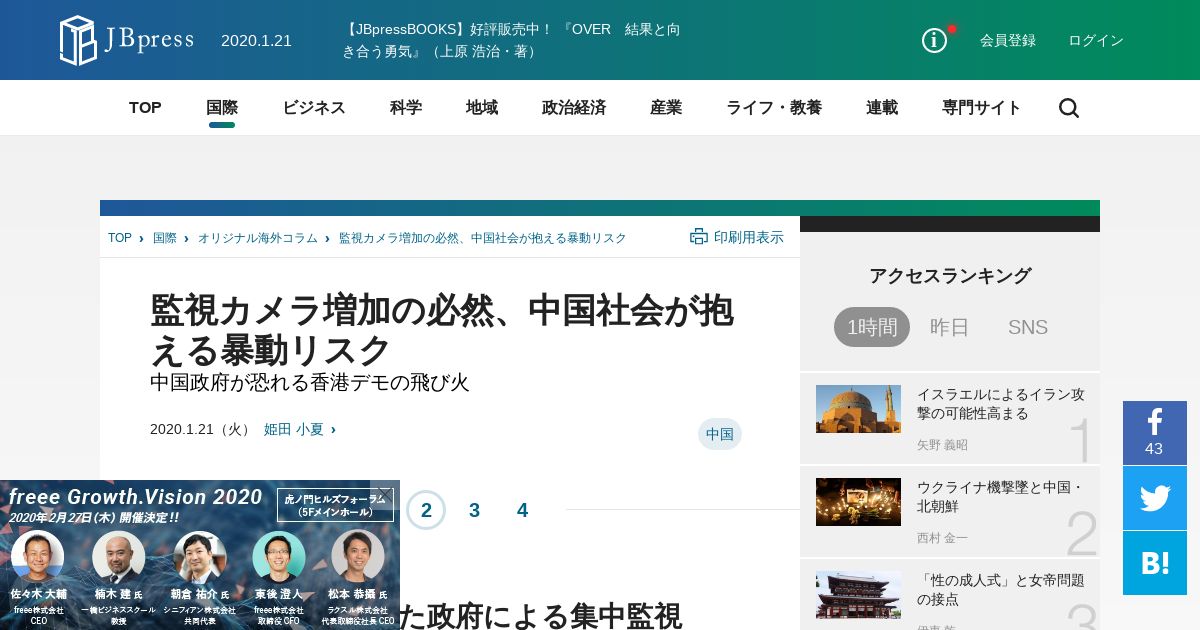Select ライフ・教養 in navigation bar

[x=774, y=108]
